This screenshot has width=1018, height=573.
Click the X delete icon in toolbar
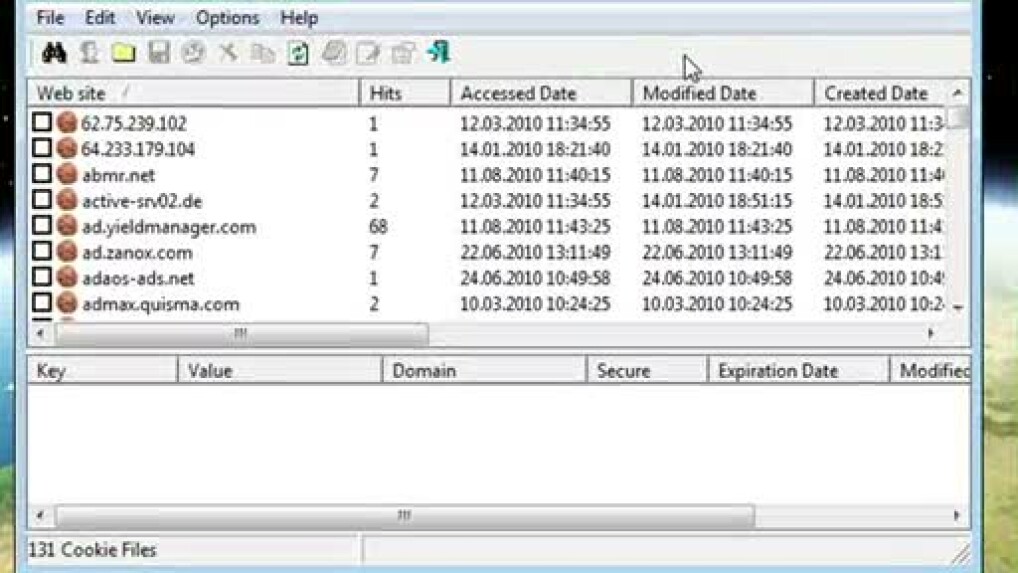click(228, 53)
